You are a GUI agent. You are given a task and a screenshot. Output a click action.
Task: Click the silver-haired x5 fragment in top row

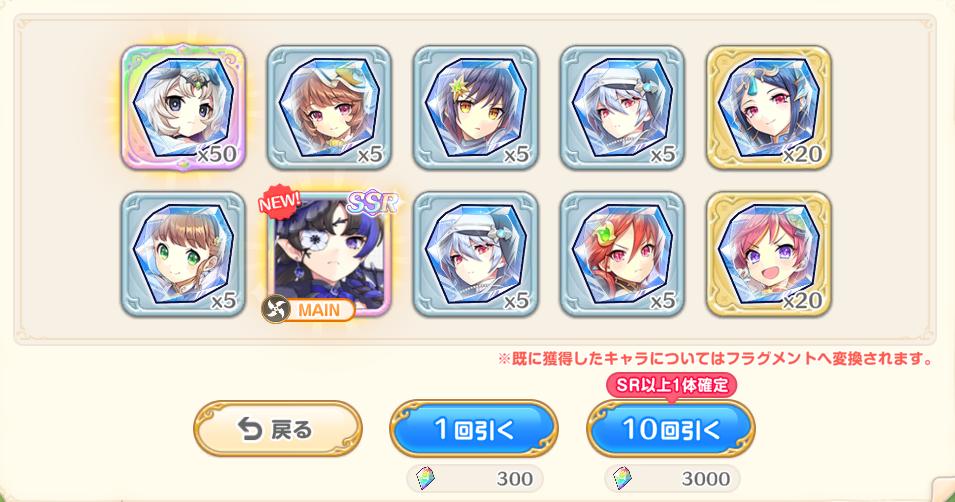pos(622,107)
